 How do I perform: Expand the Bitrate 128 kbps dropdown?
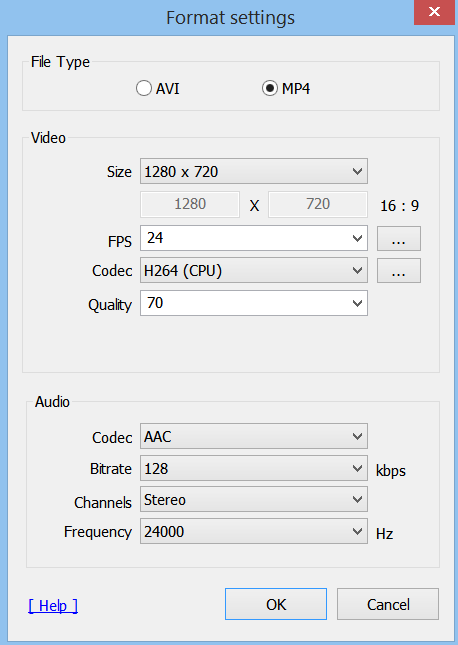click(x=254, y=468)
